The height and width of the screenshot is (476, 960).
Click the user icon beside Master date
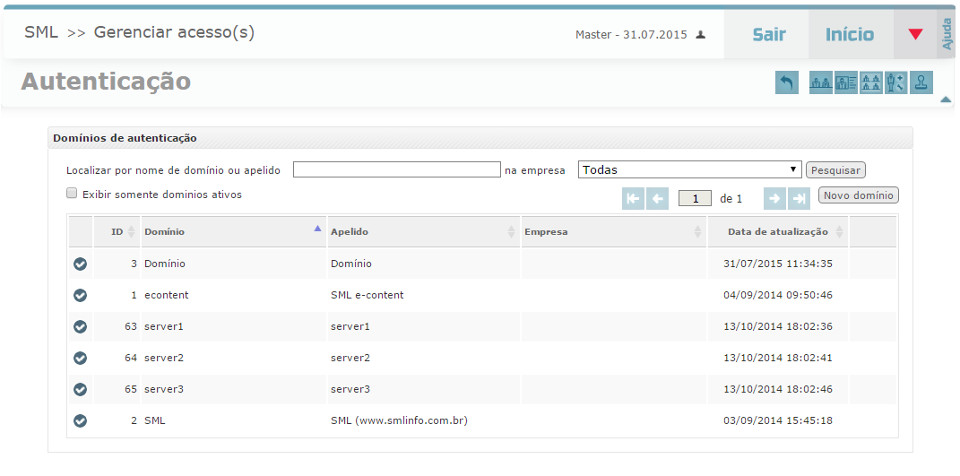701,35
